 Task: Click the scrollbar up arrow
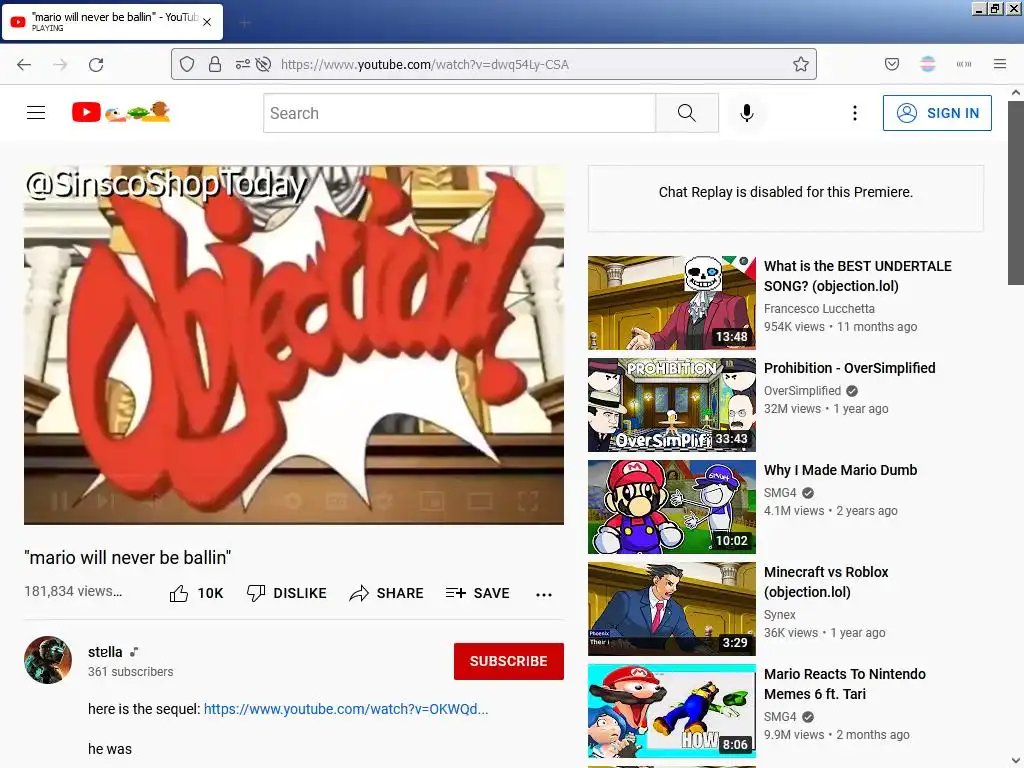click(1016, 93)
